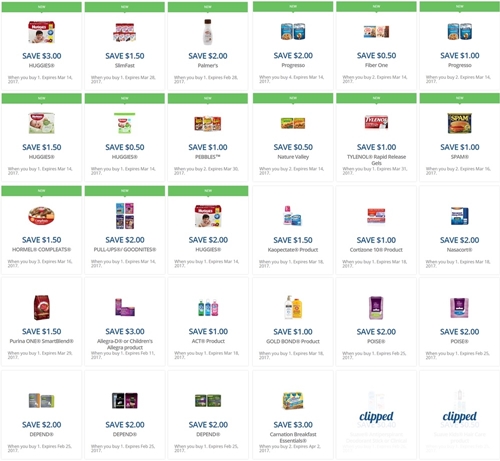Clip the SAVE $3.00 Allegra-D coupon
Image resolution: width=500 pixels, height=461 pixels.
125,332
